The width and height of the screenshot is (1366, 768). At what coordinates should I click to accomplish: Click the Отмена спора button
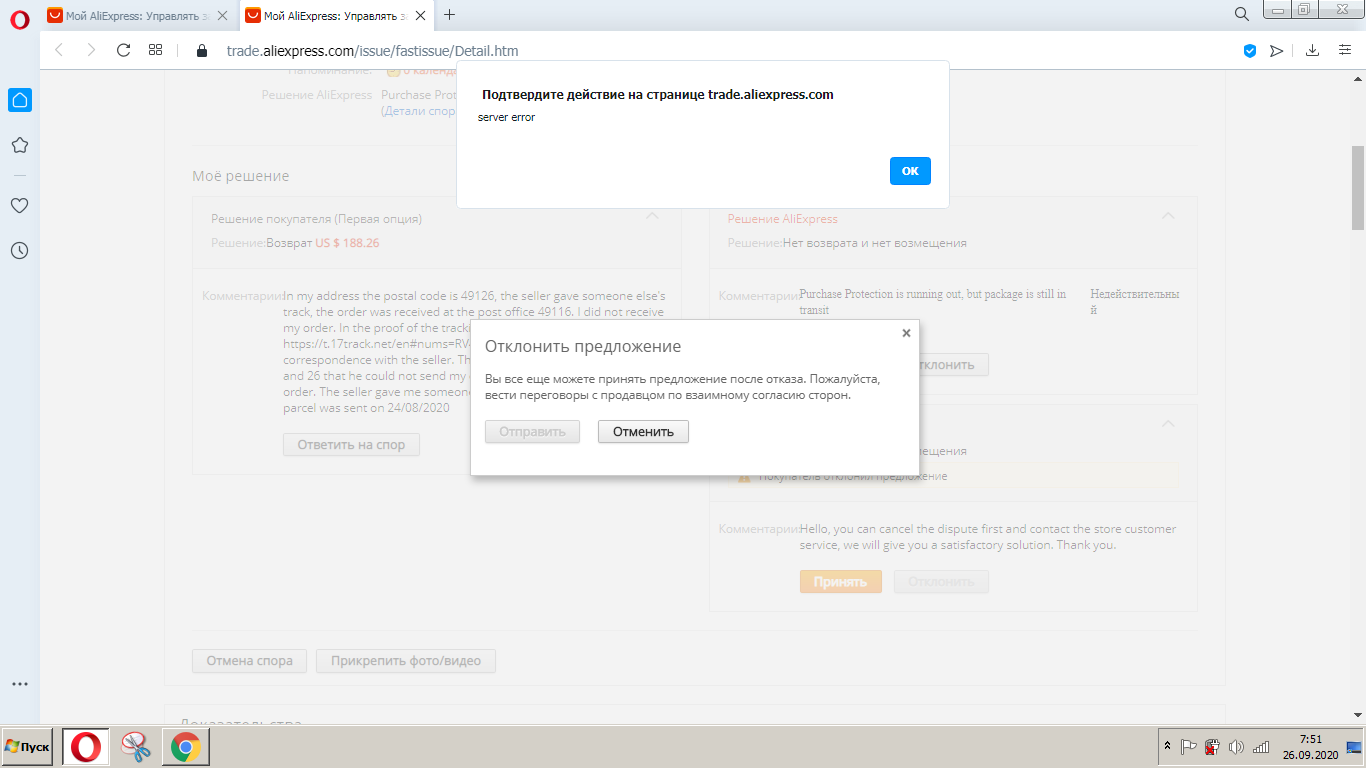coord(249,661)
